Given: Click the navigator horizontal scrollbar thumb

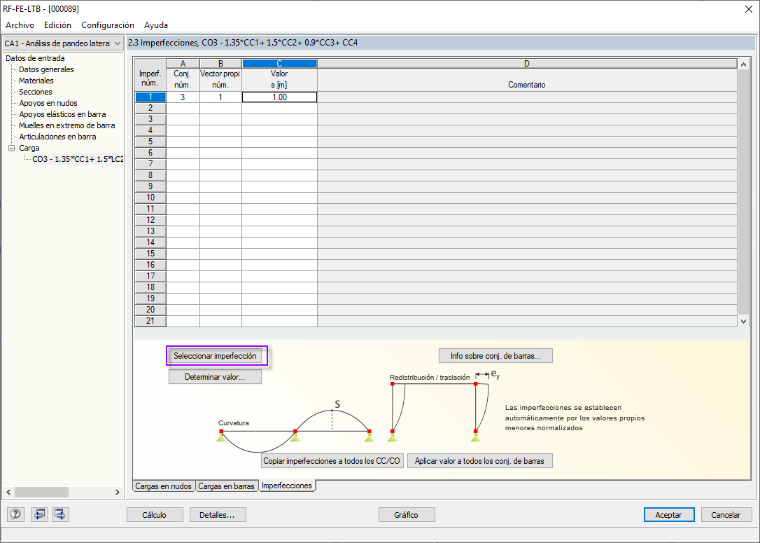Looking at the screenshot, I should 41,492.
